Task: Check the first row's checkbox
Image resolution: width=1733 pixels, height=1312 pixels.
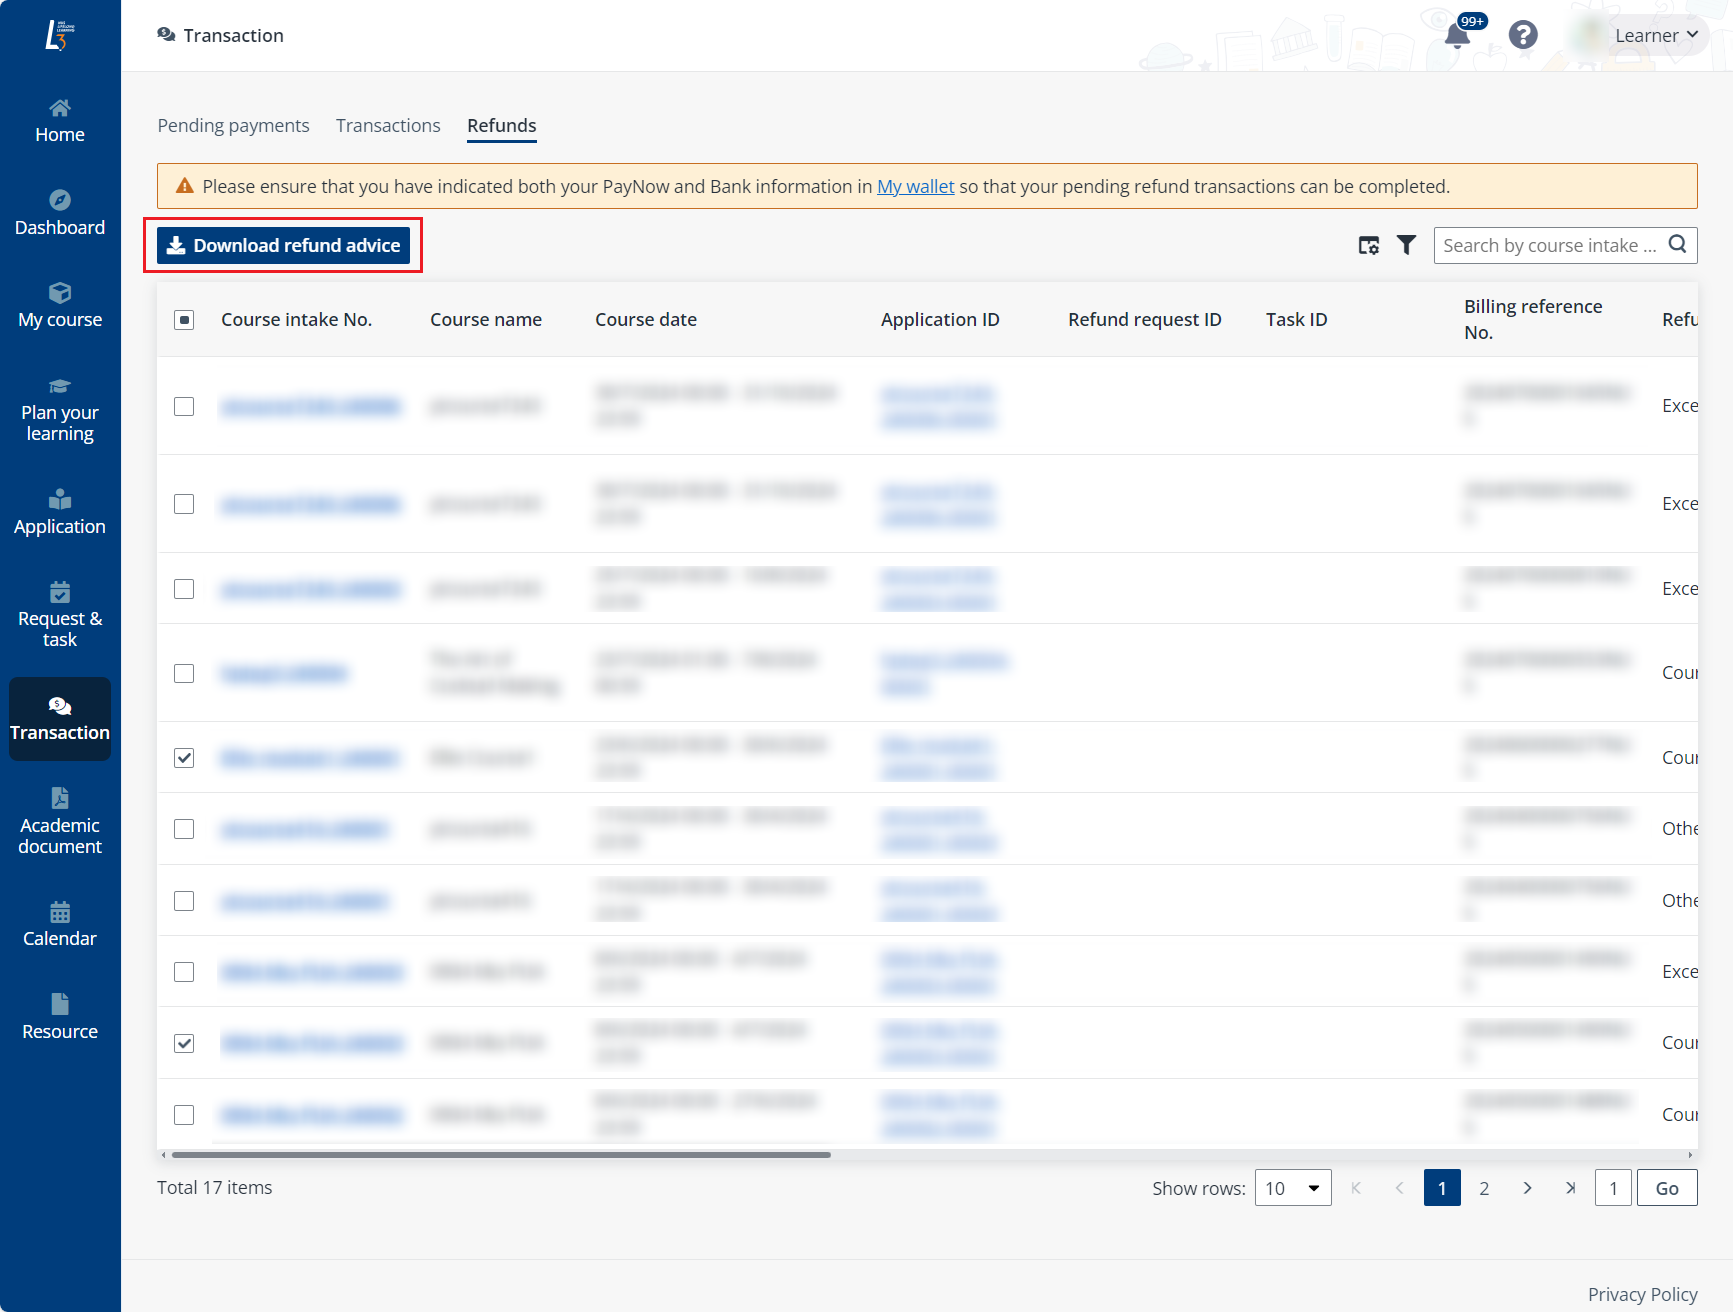Action: point(184,406)
